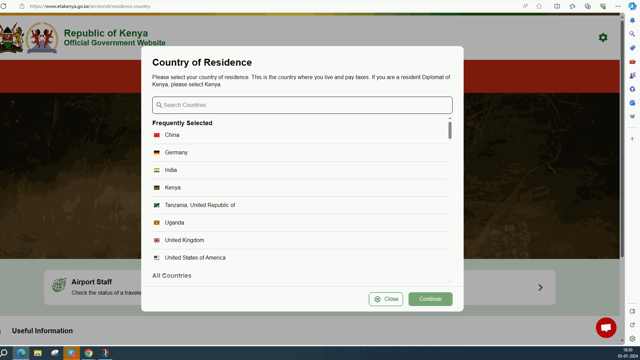The width and height of the screenshot is (640, 360).
Task: Open the Skype icon with notification badge
Action: point(71,353)
